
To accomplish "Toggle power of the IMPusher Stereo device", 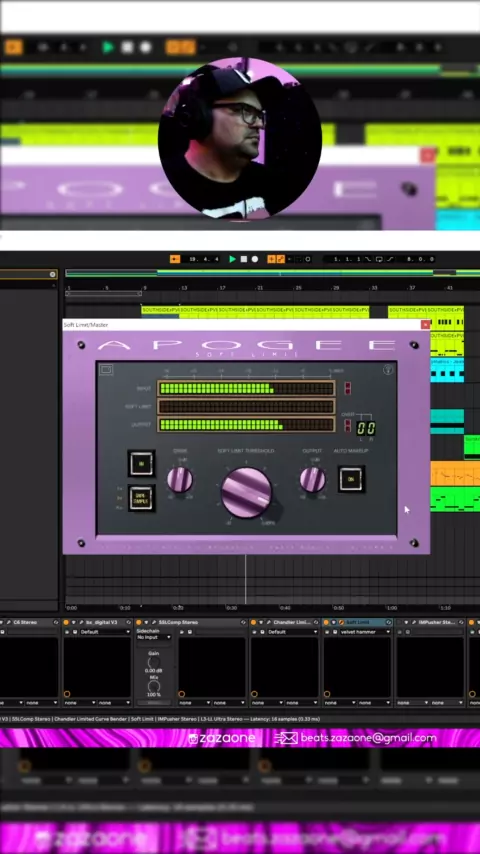I will coord(399,622).
